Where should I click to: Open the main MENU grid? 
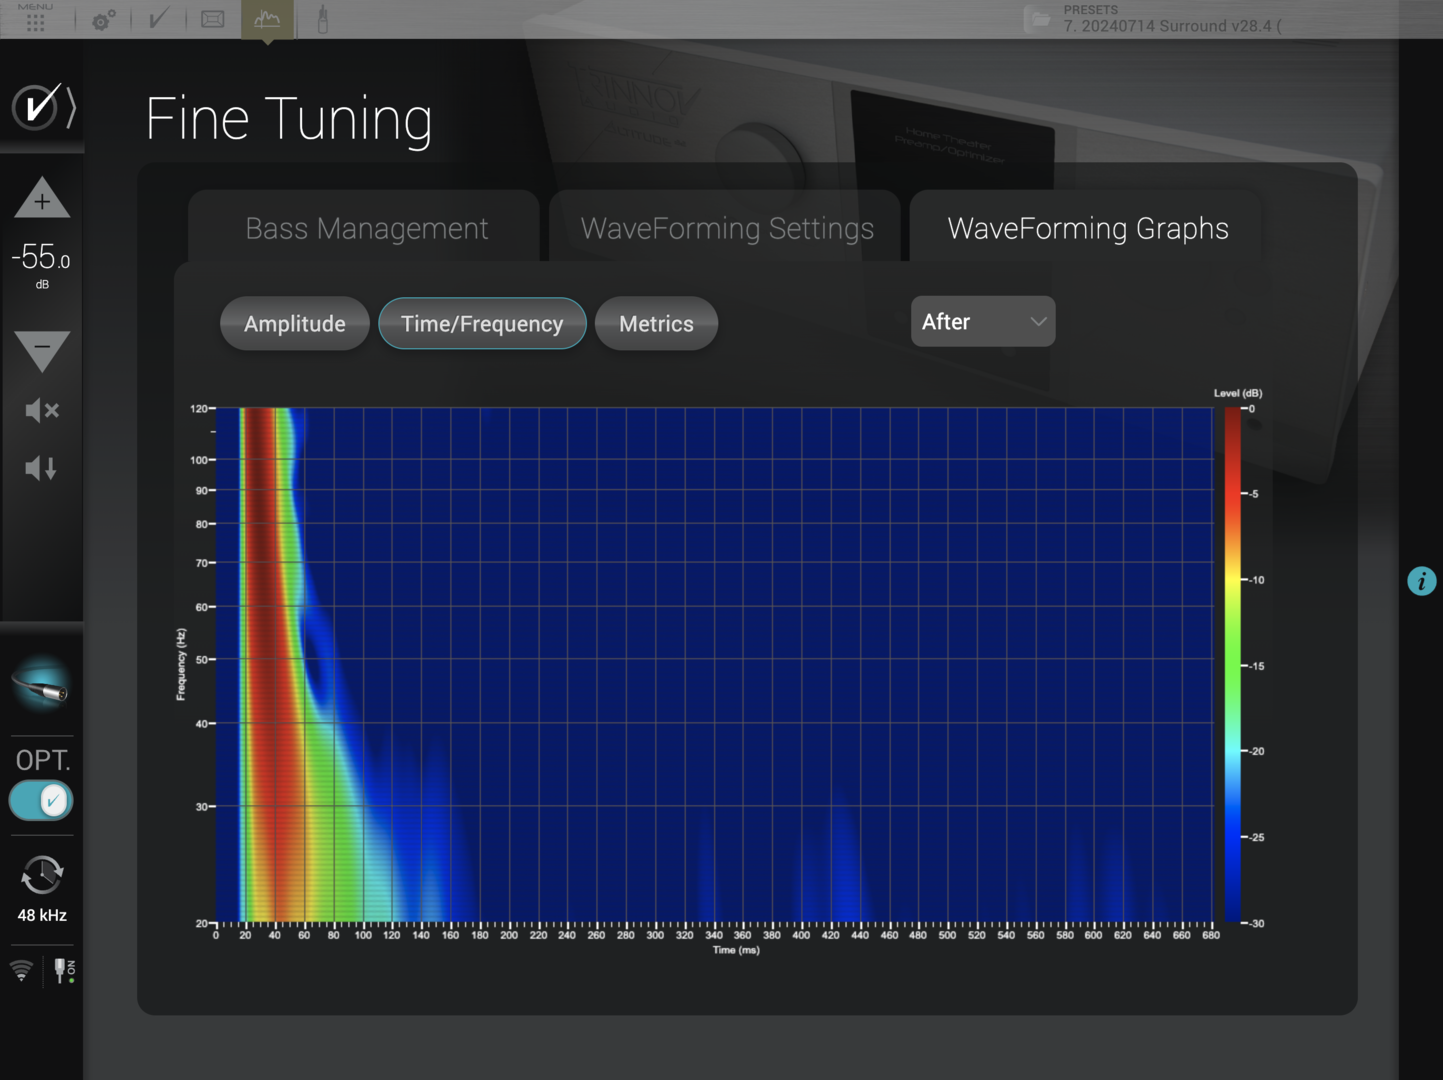[35, 19]
